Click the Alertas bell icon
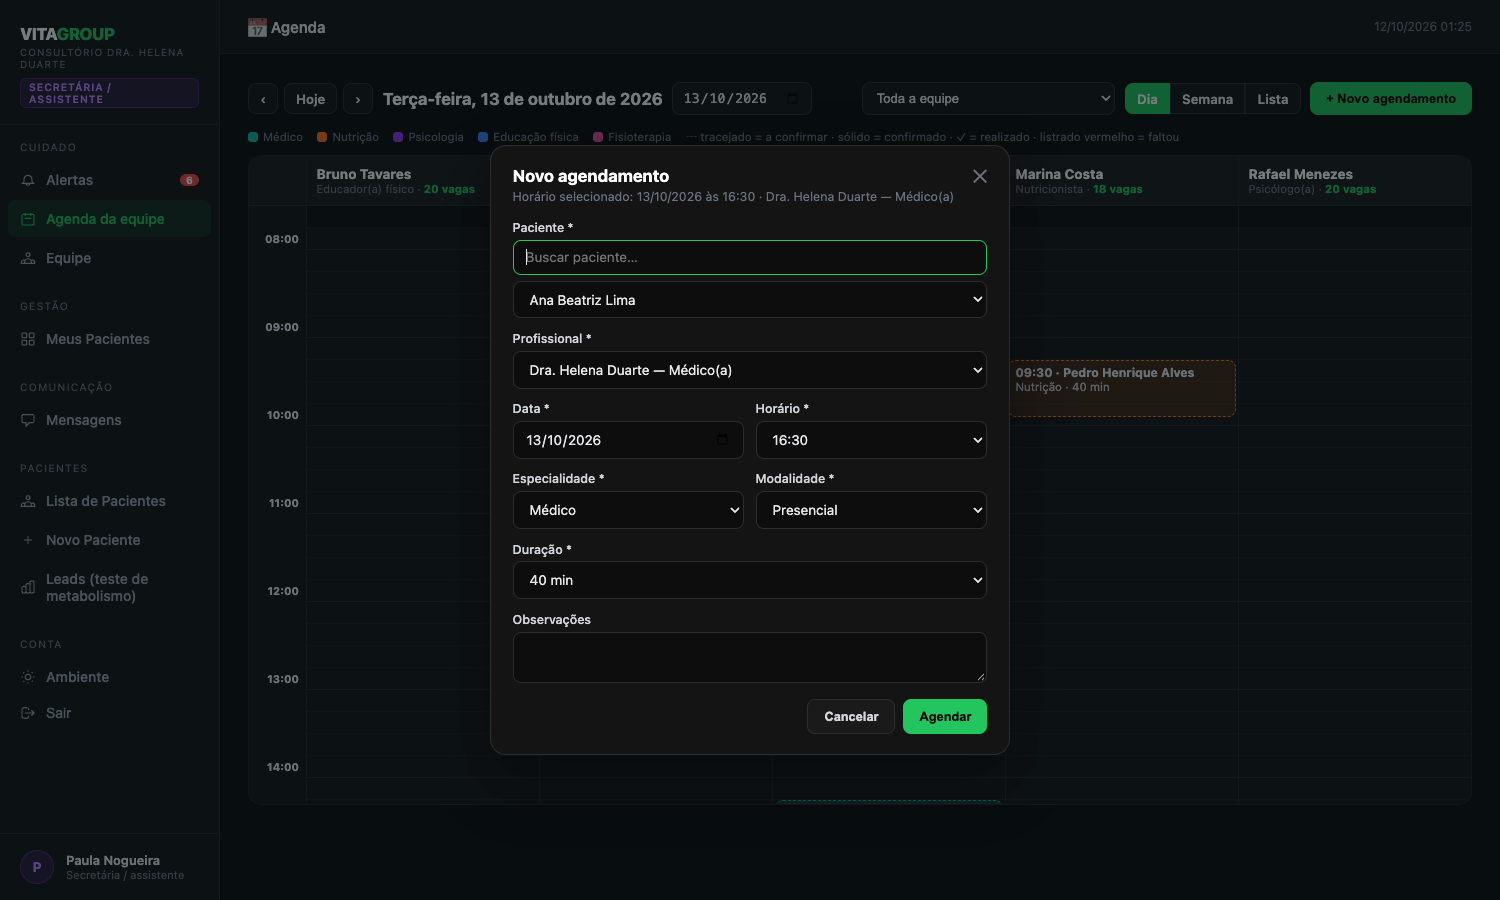 pyautogui.click(x=28, y=180)
